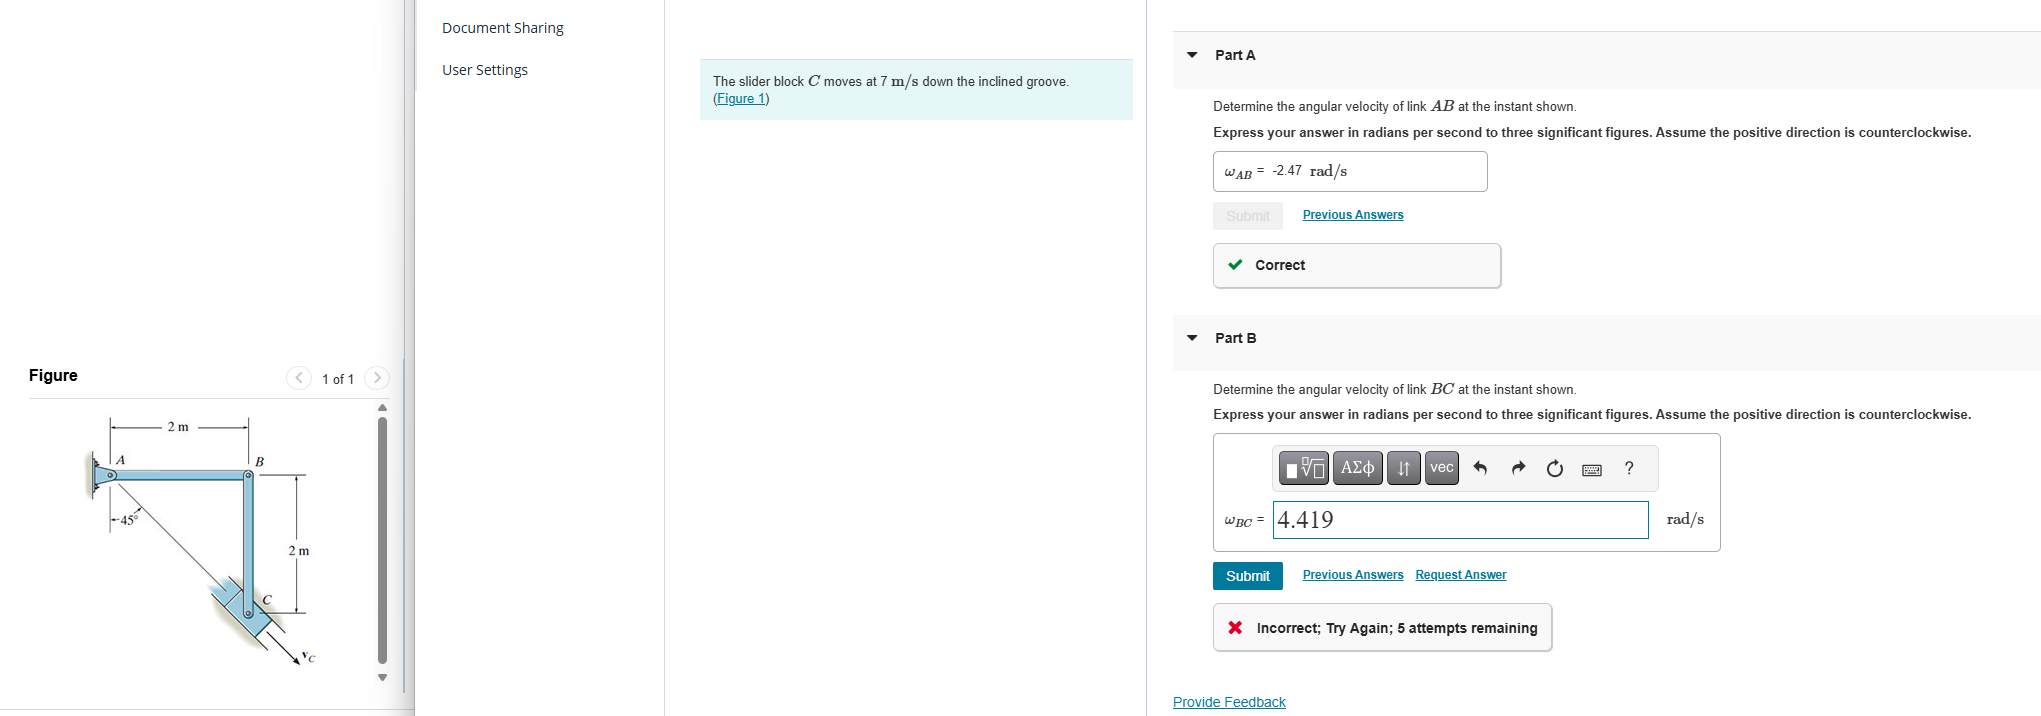Open the Figure 1 link
This screenshot has height=716, width=2041.
[x=740, y=98]
